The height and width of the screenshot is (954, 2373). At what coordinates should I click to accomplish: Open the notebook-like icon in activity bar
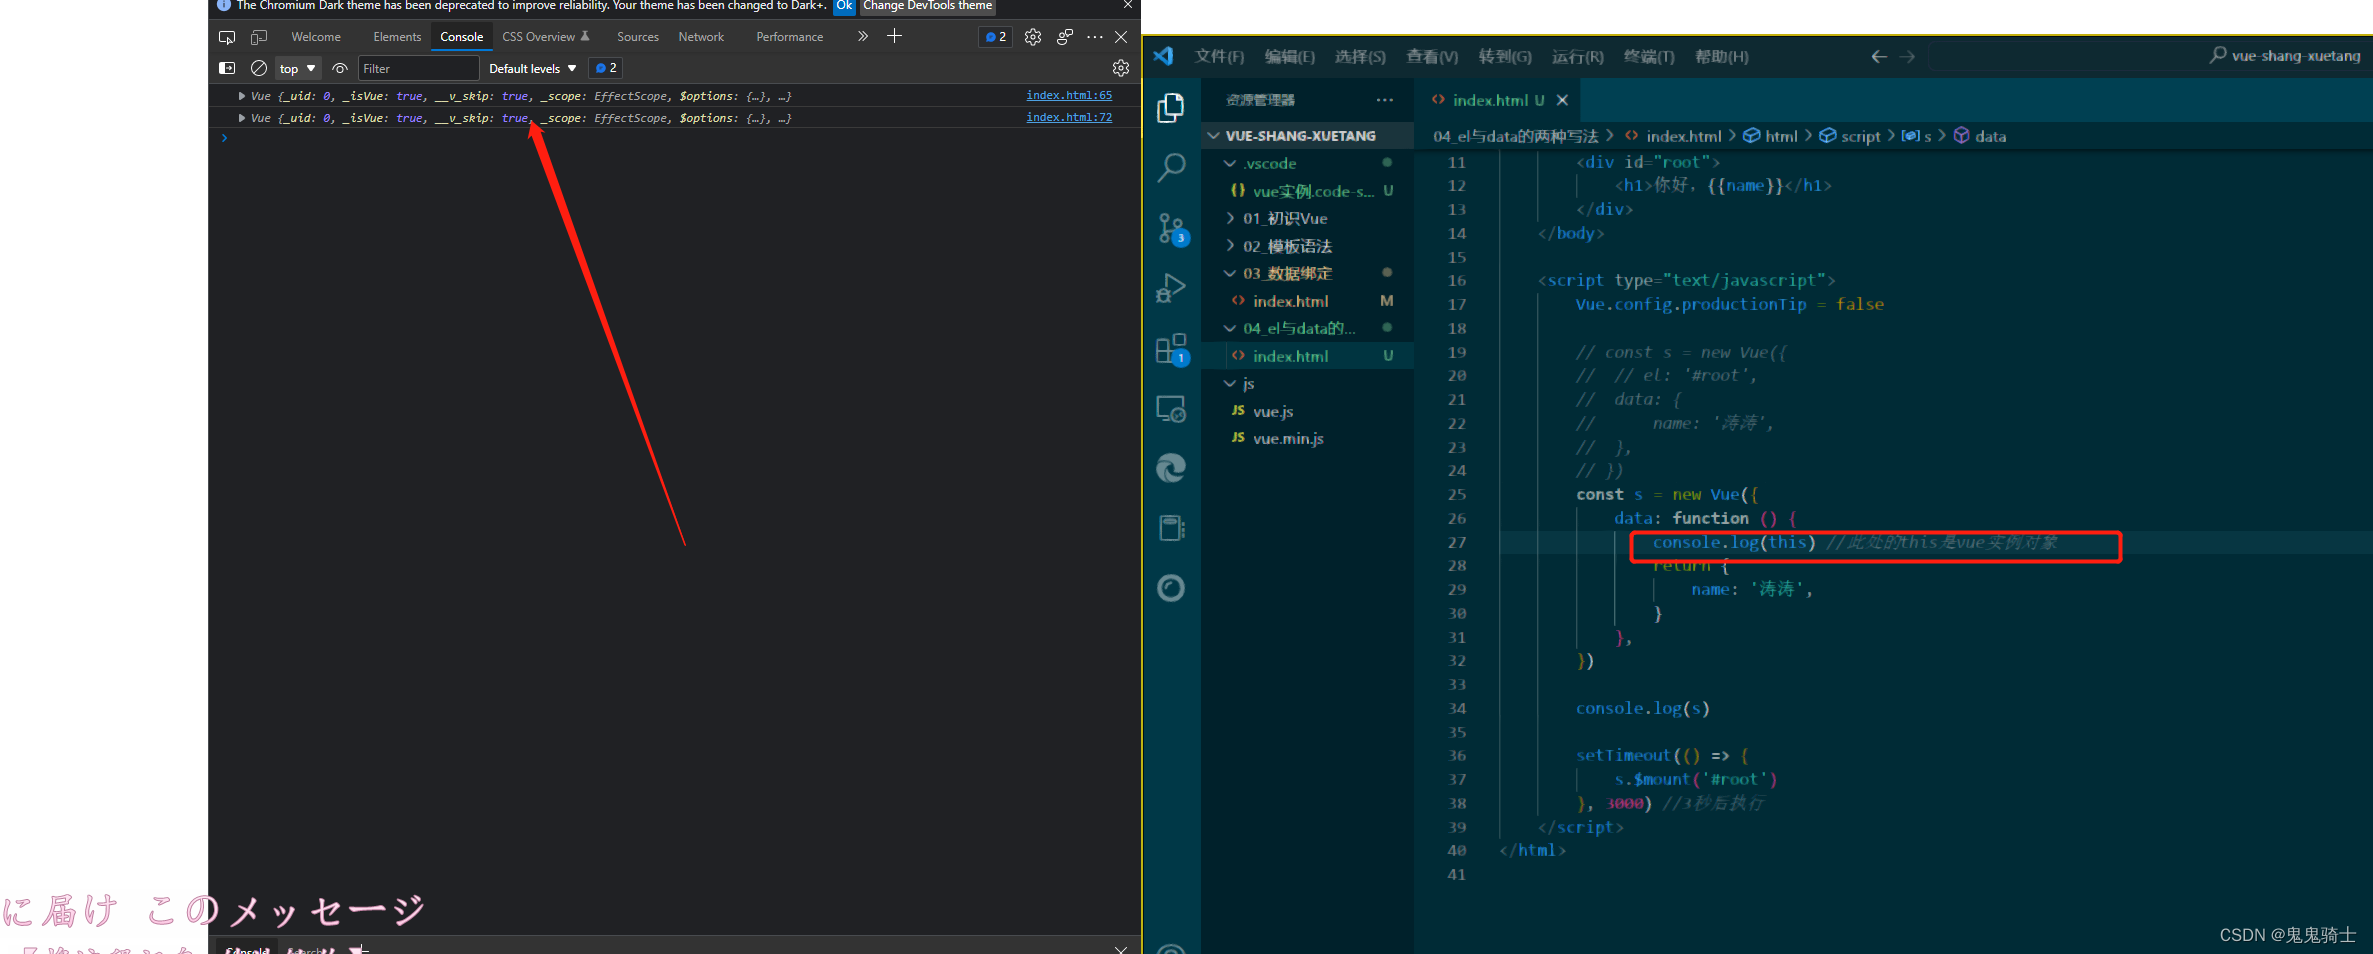(x=1171, y=528)
